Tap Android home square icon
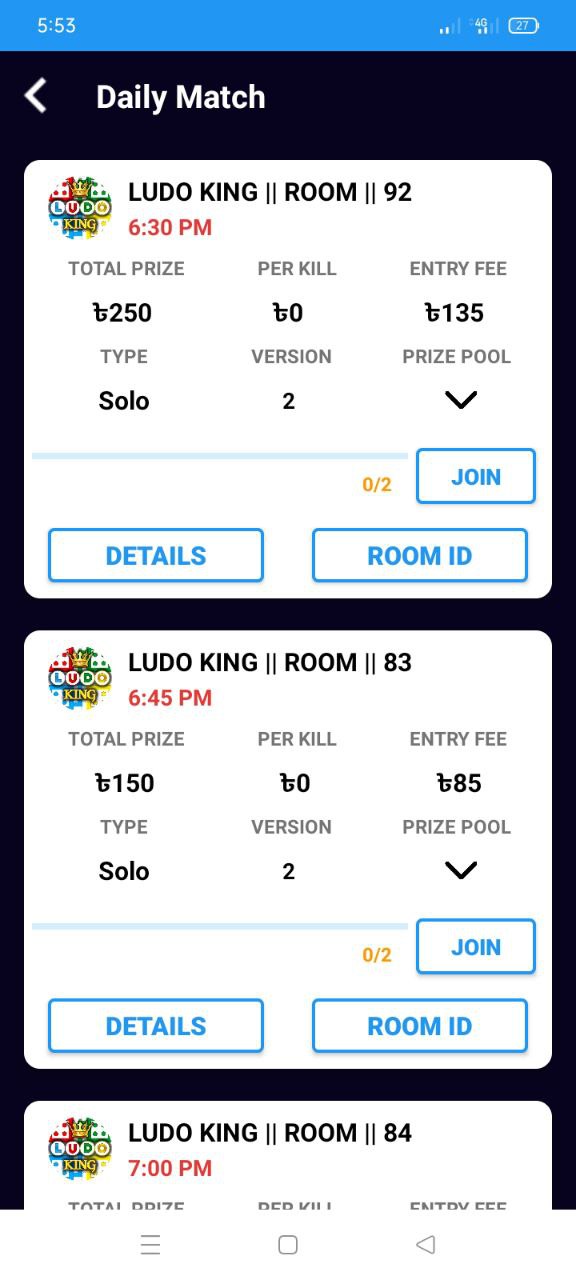This screenshot has width=576, height=1280. [x=288, y=1244]
